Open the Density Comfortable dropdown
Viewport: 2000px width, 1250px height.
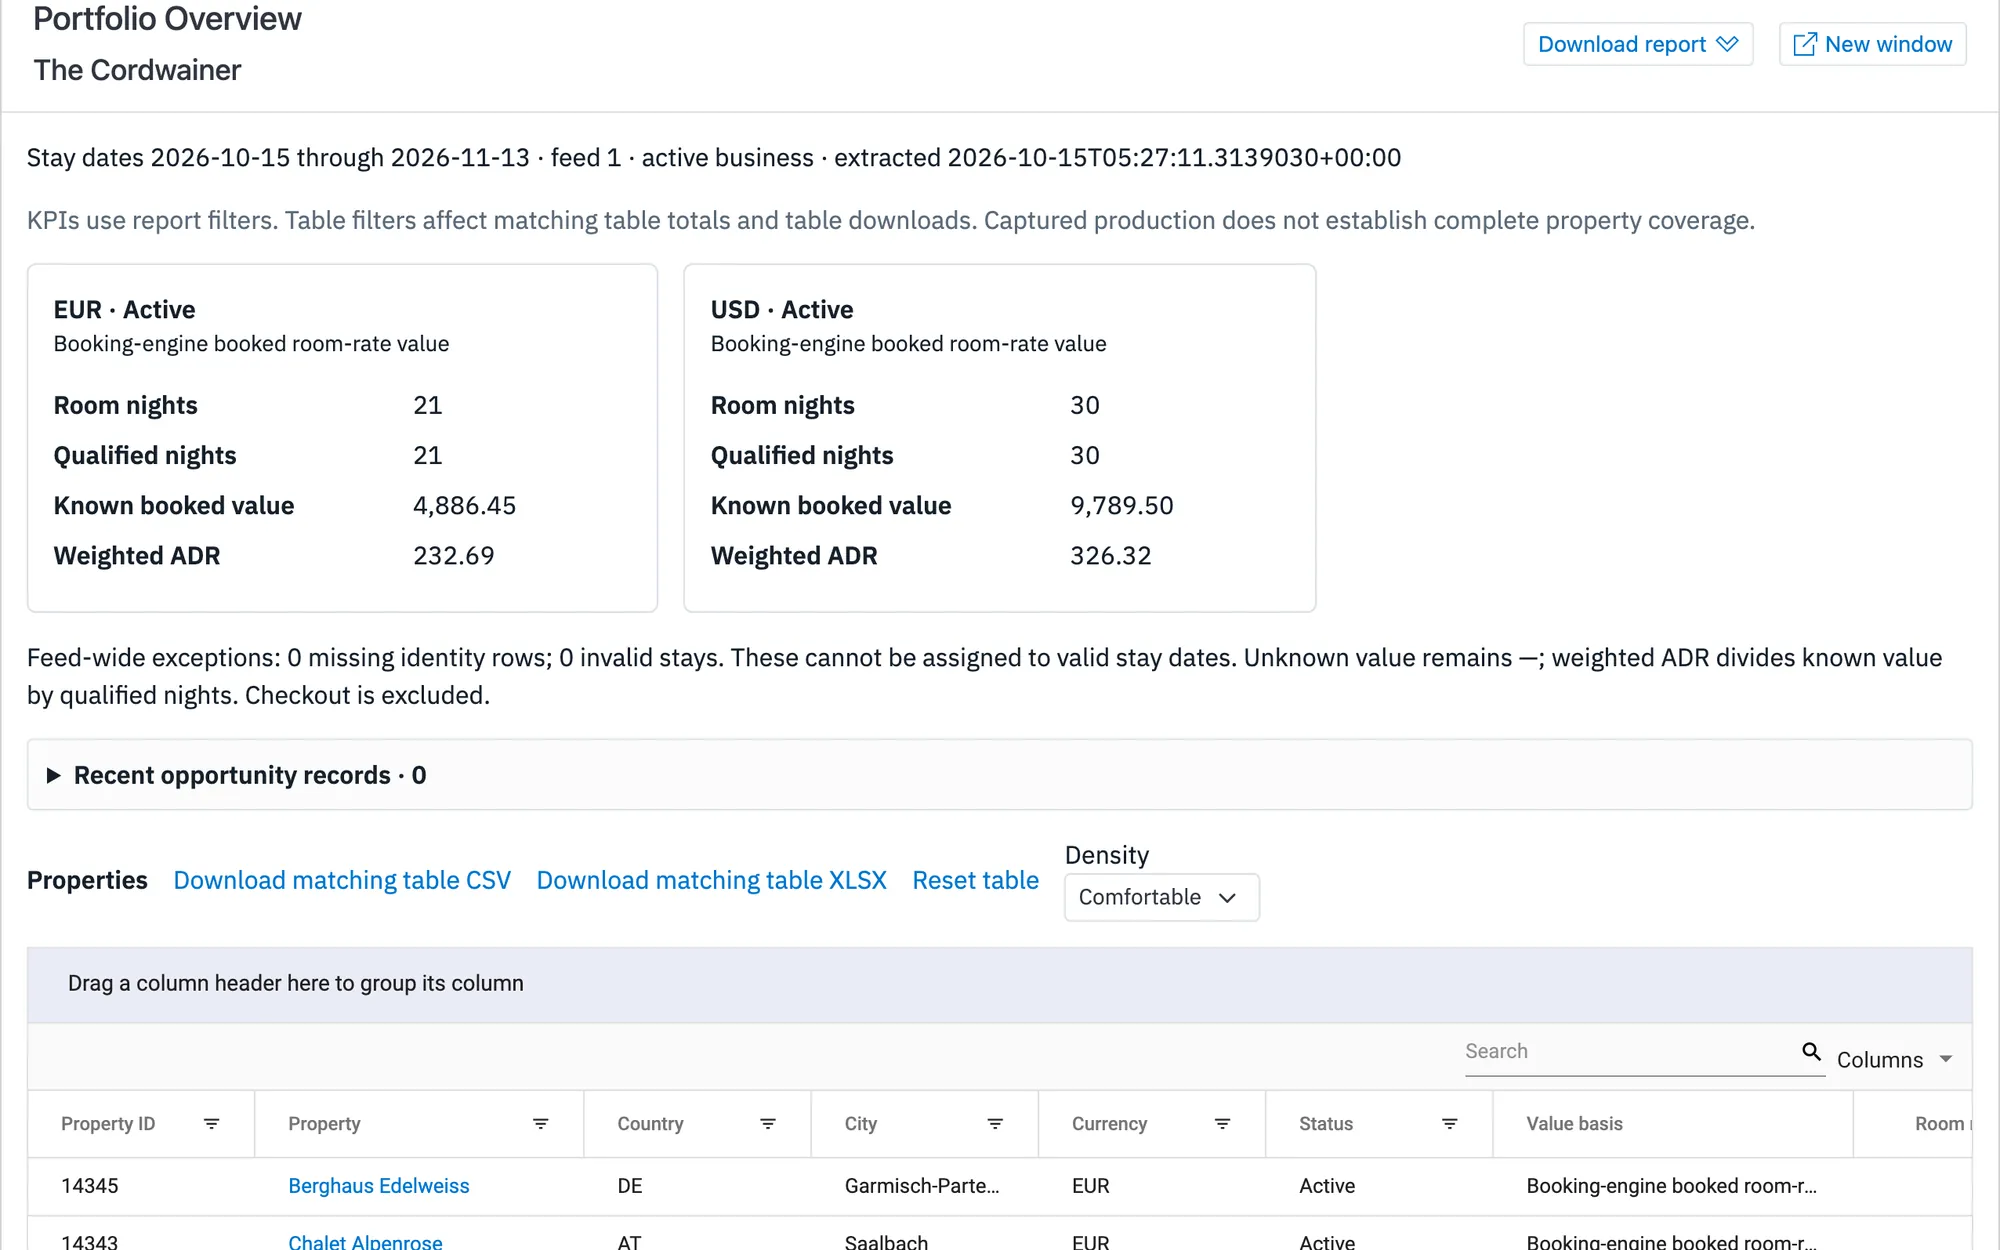click(1161, 897)
